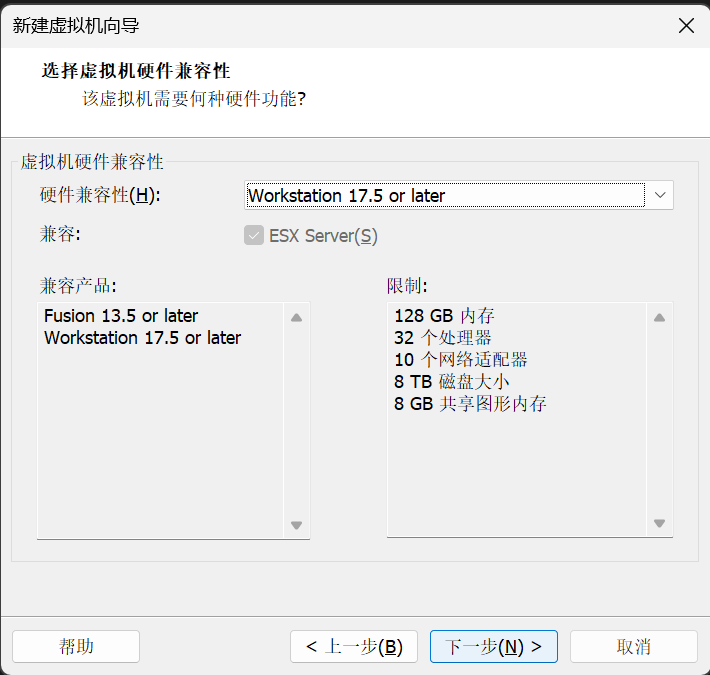
Task: Click the 取消 button
Action: (x=633, y=646)
